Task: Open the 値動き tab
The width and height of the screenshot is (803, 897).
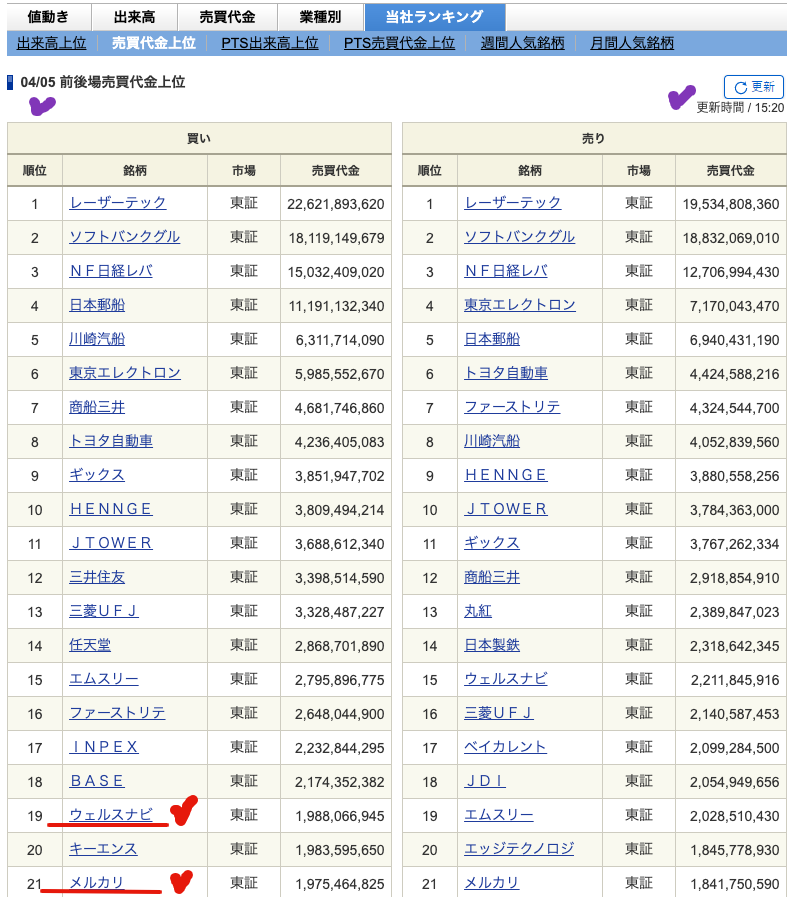Action: click(x=49, y=17)
